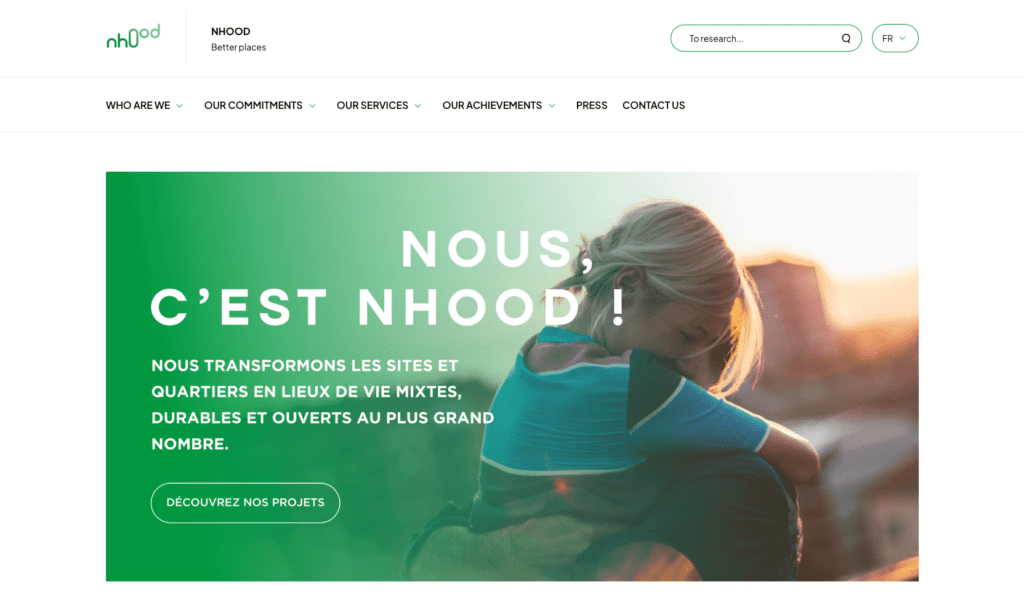This screenshot has width=1024, height=603.
Task: Click the NHOOD site title text
Action: point(231,31)
